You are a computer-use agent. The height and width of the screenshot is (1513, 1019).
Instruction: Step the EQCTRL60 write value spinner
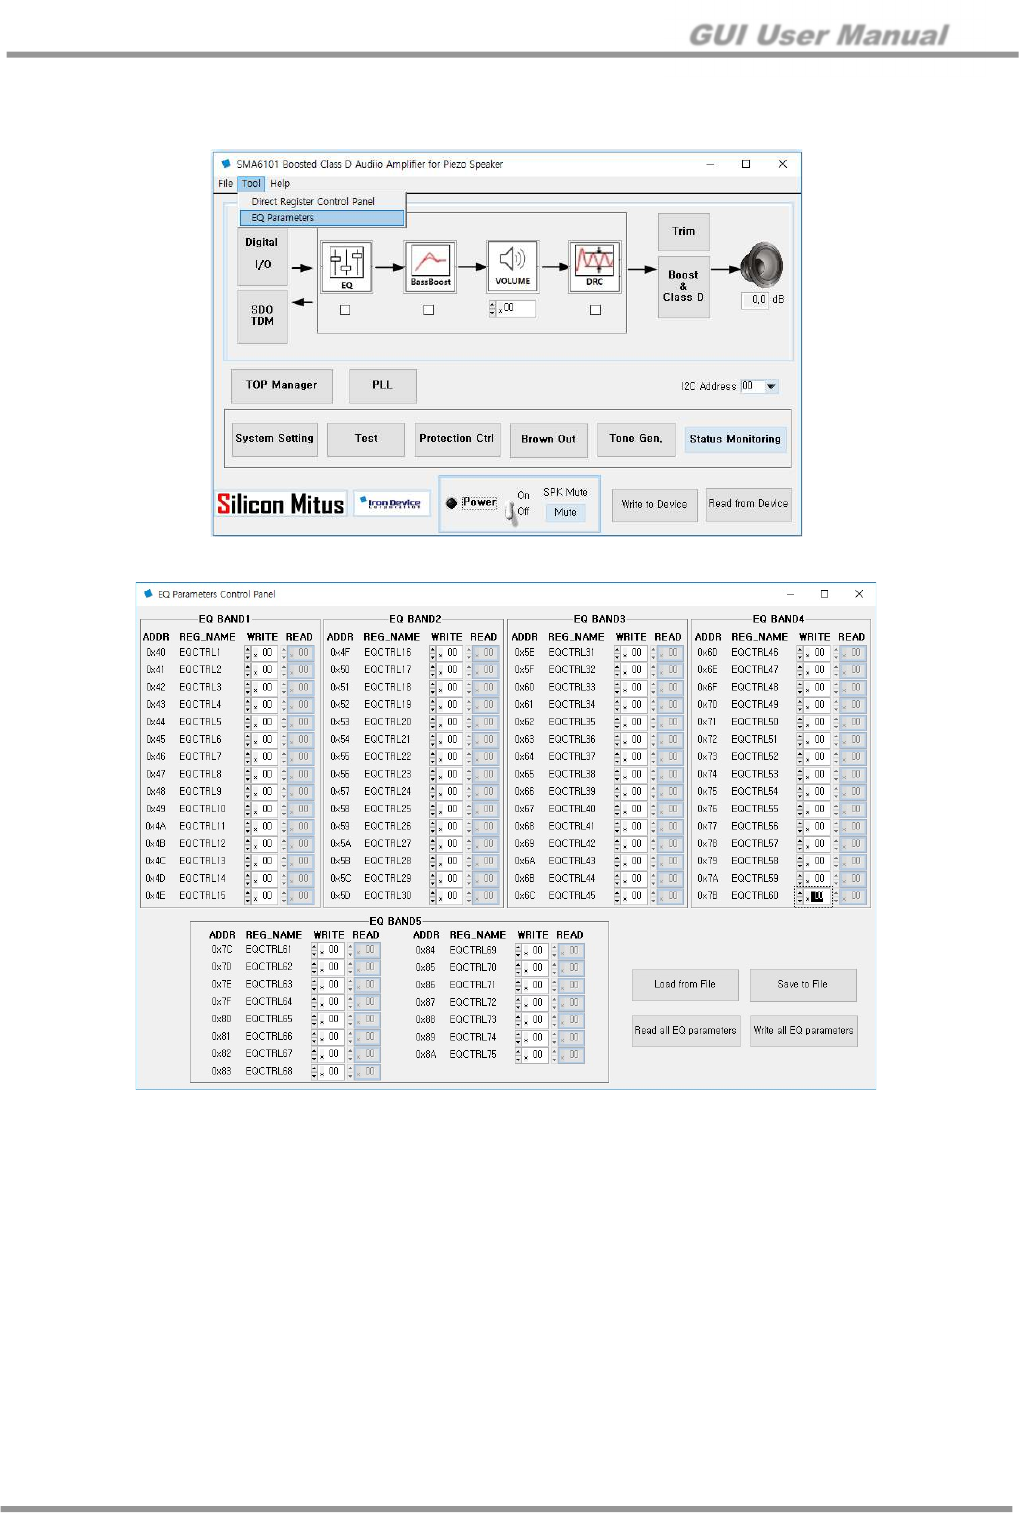click(800, 896)
